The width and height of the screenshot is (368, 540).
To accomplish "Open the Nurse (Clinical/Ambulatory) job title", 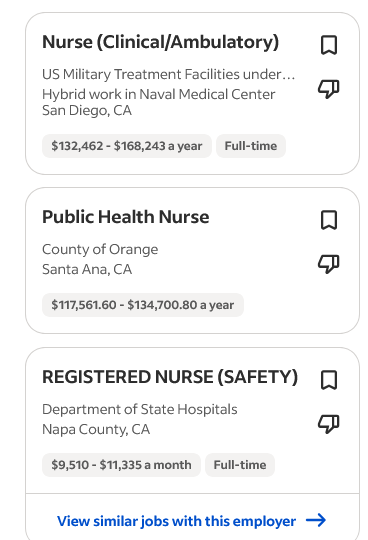I will tap(160, 42).
